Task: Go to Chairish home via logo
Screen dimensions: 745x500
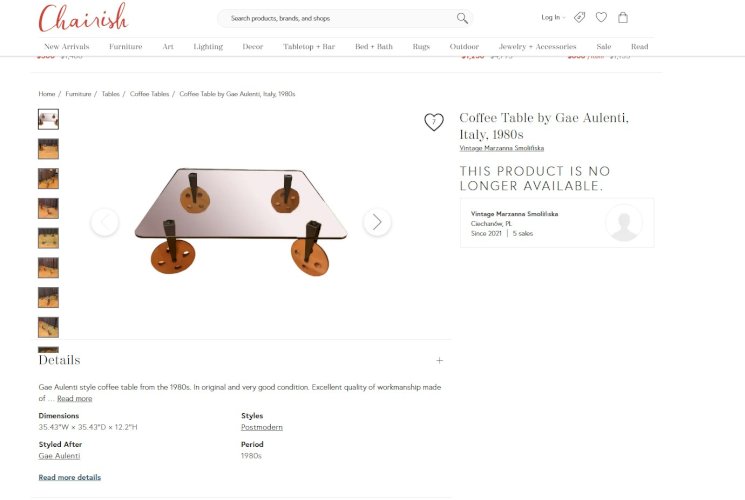Action: pos(83,18)
